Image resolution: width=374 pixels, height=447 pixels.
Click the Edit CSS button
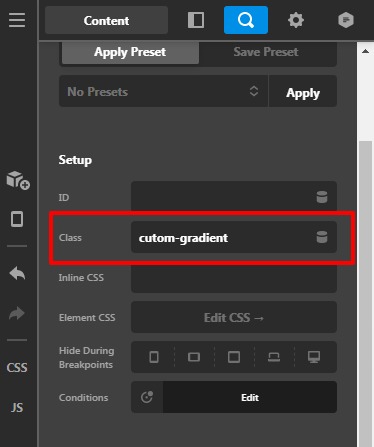click(x=234, y=317)
